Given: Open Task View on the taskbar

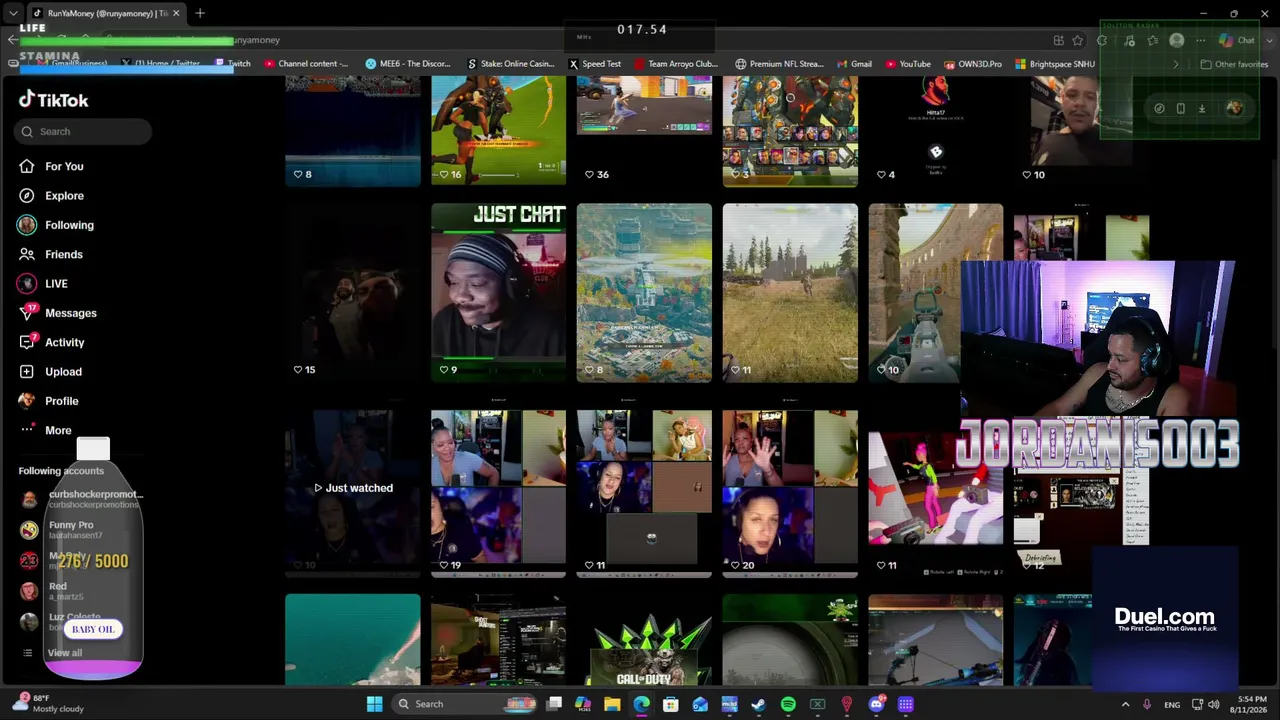Looking at the screenshot, I should tap(555, 704).
